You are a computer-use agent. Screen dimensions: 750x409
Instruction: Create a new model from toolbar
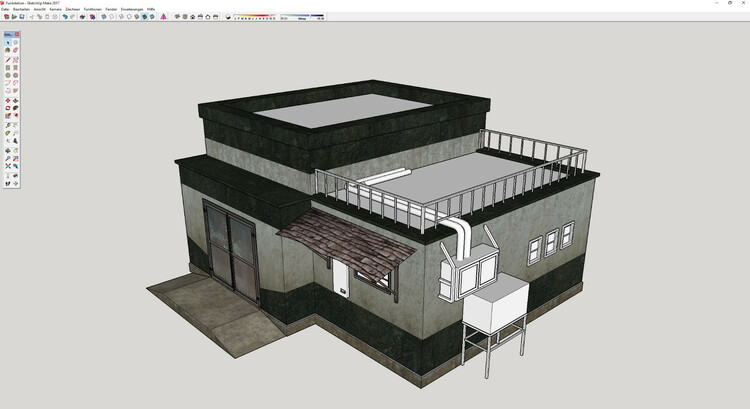6,17
